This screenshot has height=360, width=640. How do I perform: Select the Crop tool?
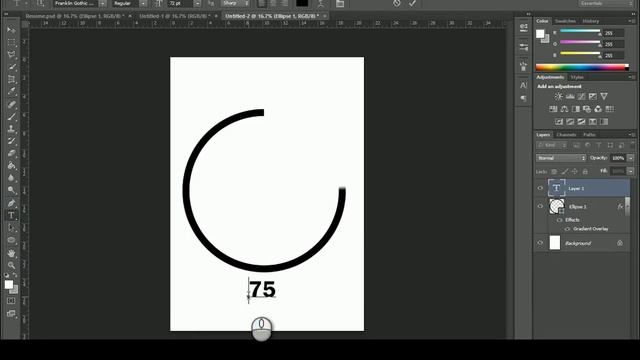pos(11,79)
